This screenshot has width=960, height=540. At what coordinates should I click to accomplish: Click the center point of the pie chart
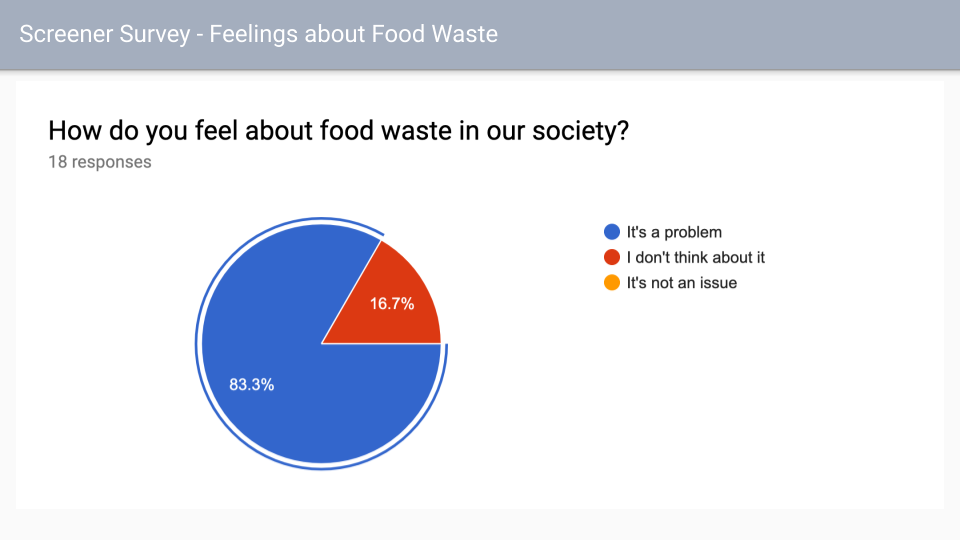321,343
